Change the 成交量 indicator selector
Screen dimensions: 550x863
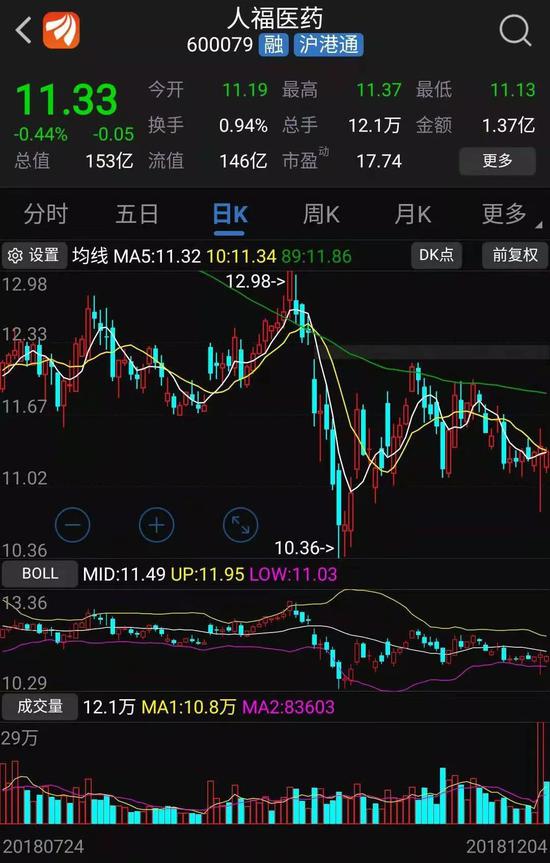40,707
